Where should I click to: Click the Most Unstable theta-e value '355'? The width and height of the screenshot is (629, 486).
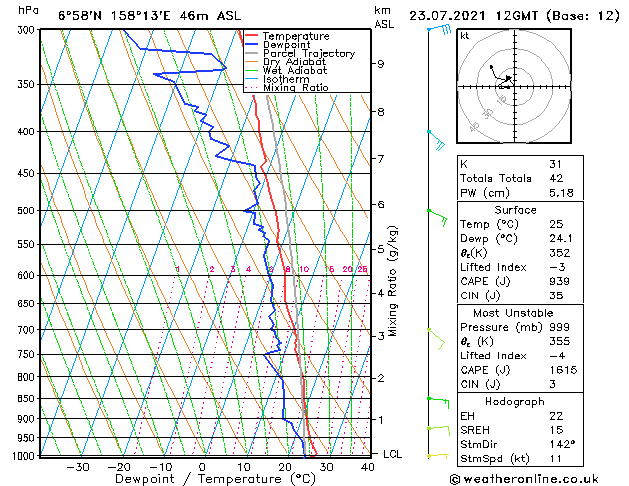[x=560, y=341]
